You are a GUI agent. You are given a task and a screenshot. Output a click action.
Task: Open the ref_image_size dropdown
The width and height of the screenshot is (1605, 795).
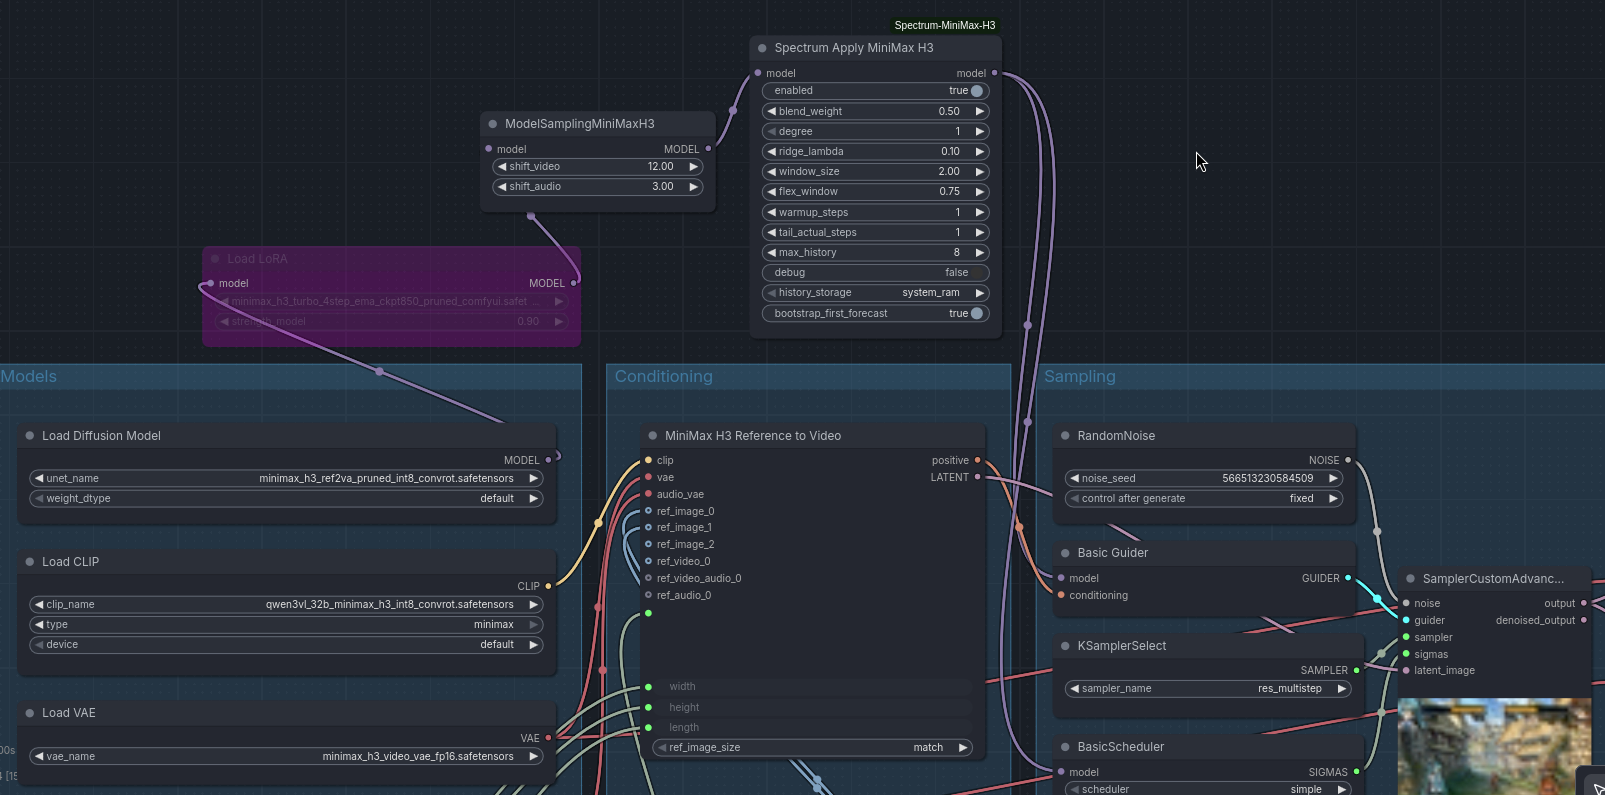click(813, 748)
